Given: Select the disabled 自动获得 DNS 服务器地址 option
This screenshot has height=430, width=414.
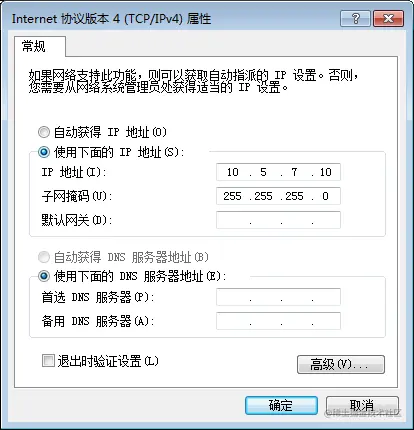Looking at the screenshot, I should (x=44, y=257).
